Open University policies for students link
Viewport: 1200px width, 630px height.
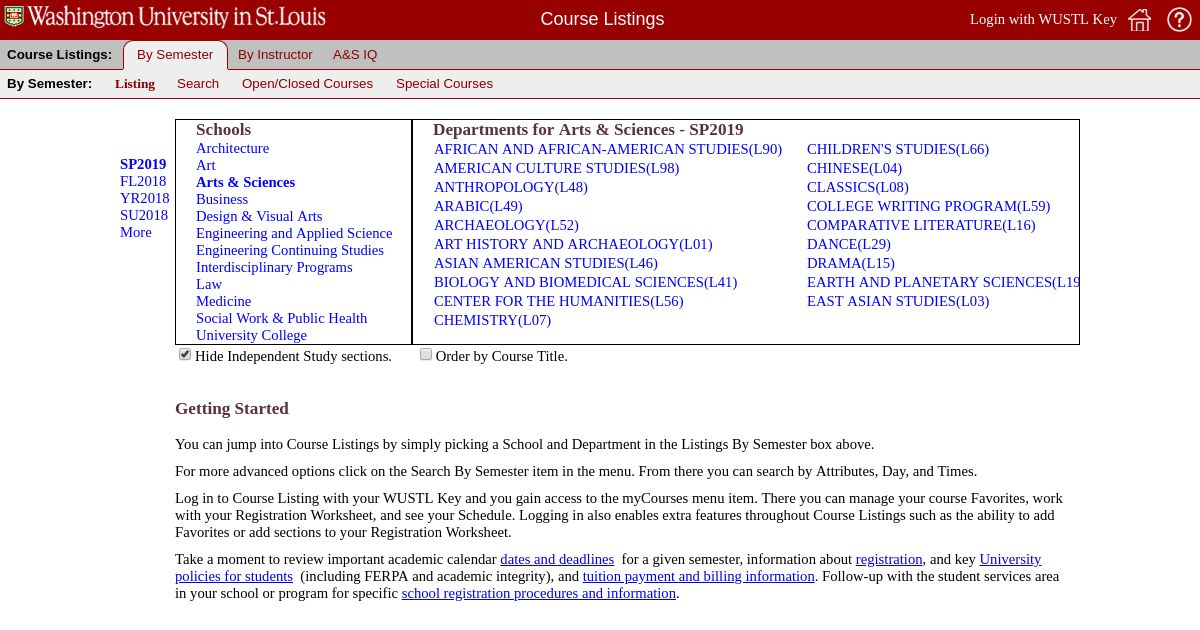coord(234,576)
